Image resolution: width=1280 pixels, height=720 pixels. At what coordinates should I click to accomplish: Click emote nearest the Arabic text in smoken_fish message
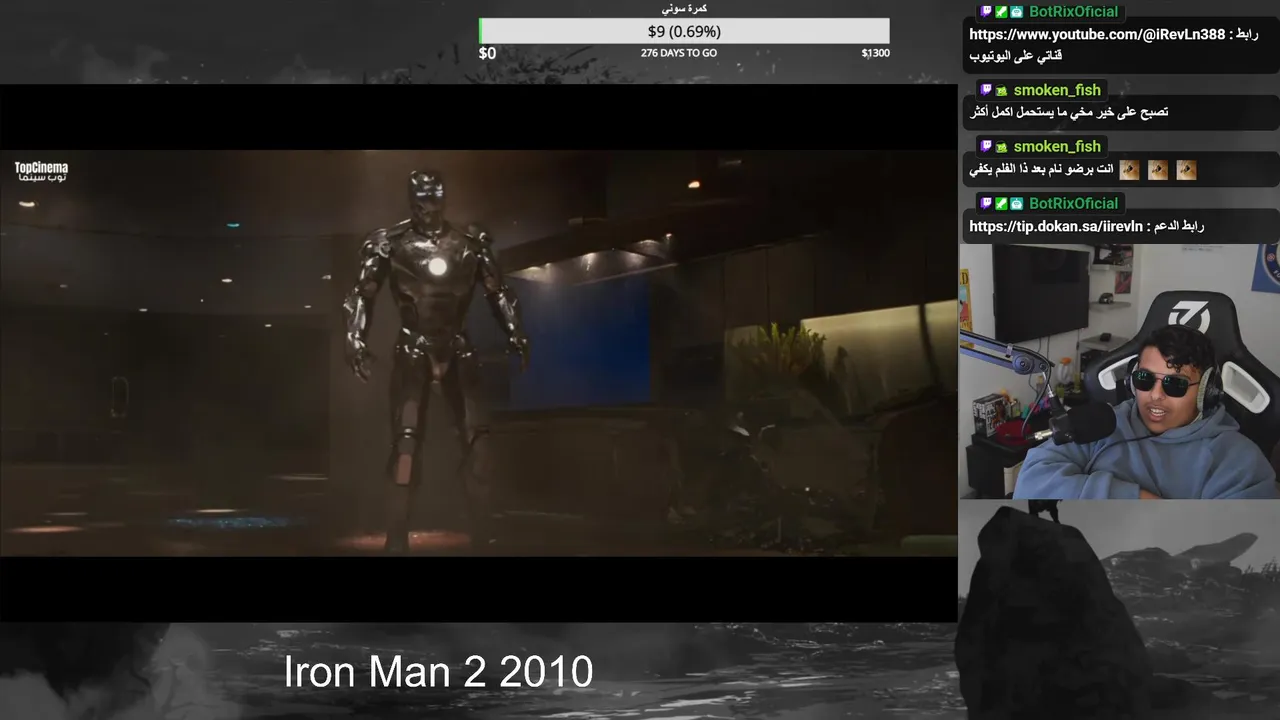point(1129,170)
